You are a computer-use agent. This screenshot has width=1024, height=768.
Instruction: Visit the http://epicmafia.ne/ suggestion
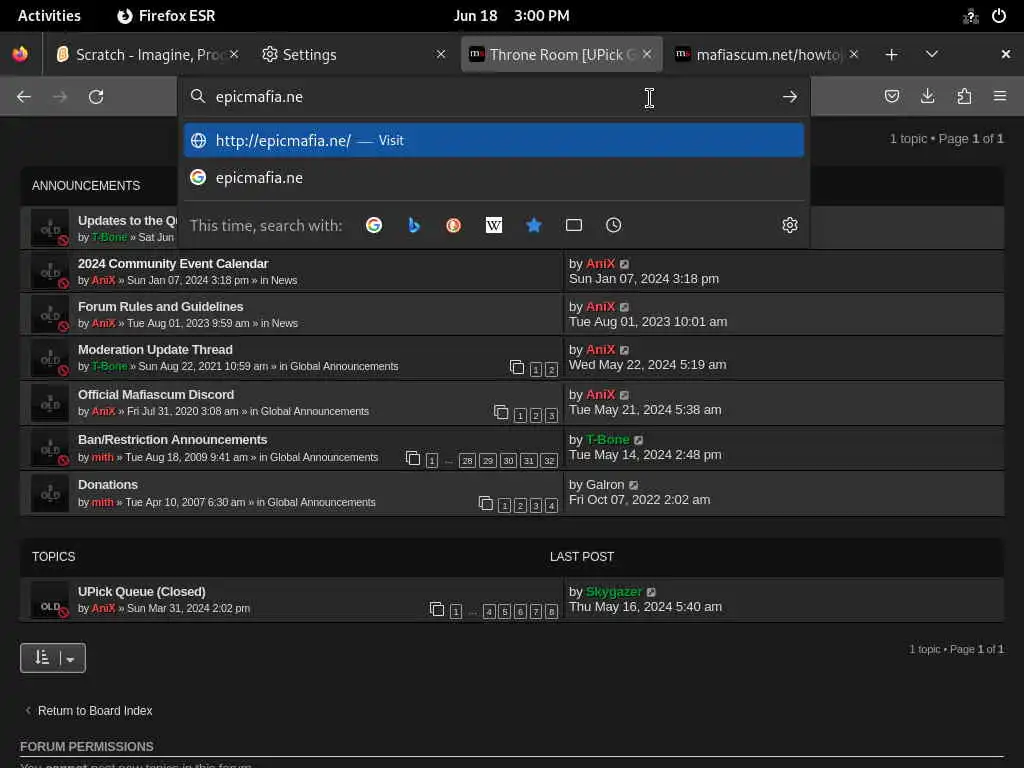[494, 140]
